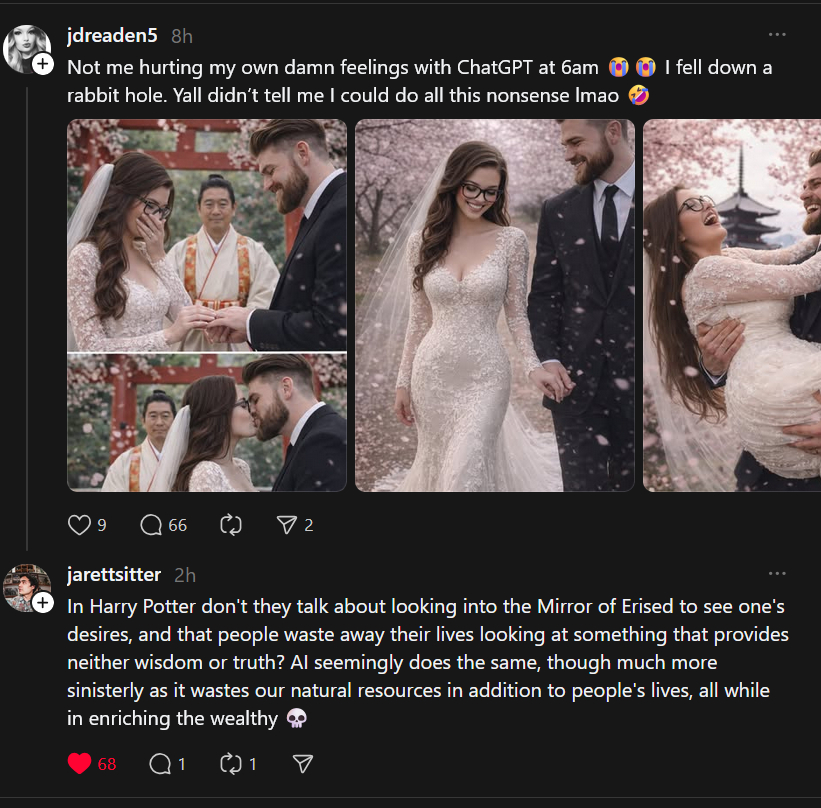Viewport: 821px width, 808px height.
Task: Click jarettsitter's profile avatar
Action: 27,587
